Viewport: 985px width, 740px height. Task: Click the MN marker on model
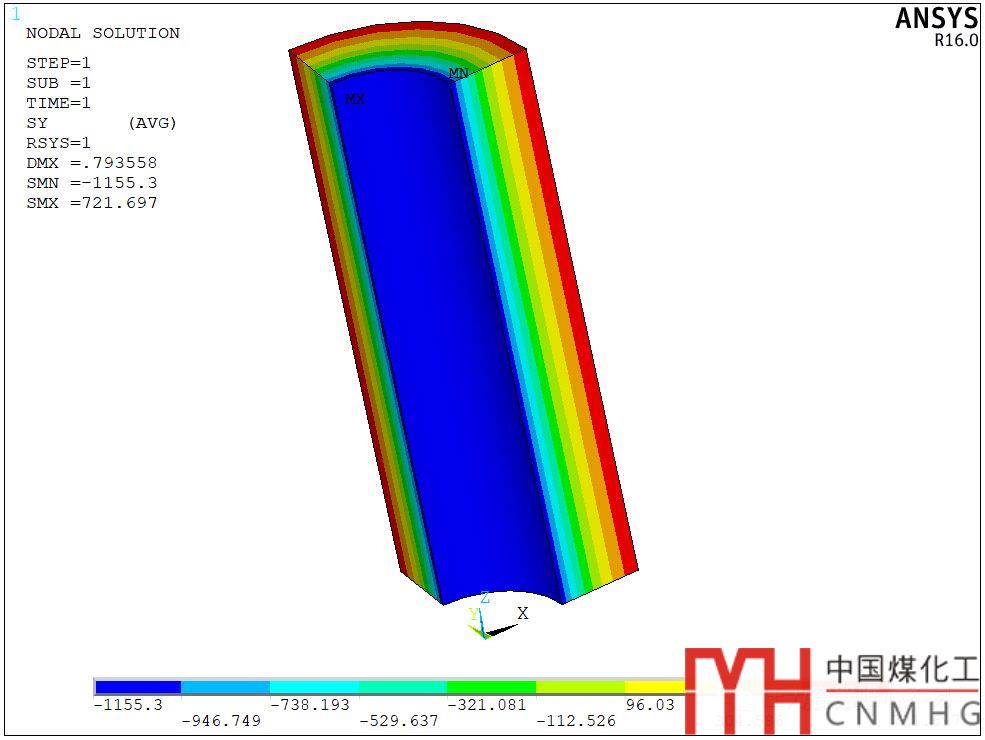pos(459,73)
